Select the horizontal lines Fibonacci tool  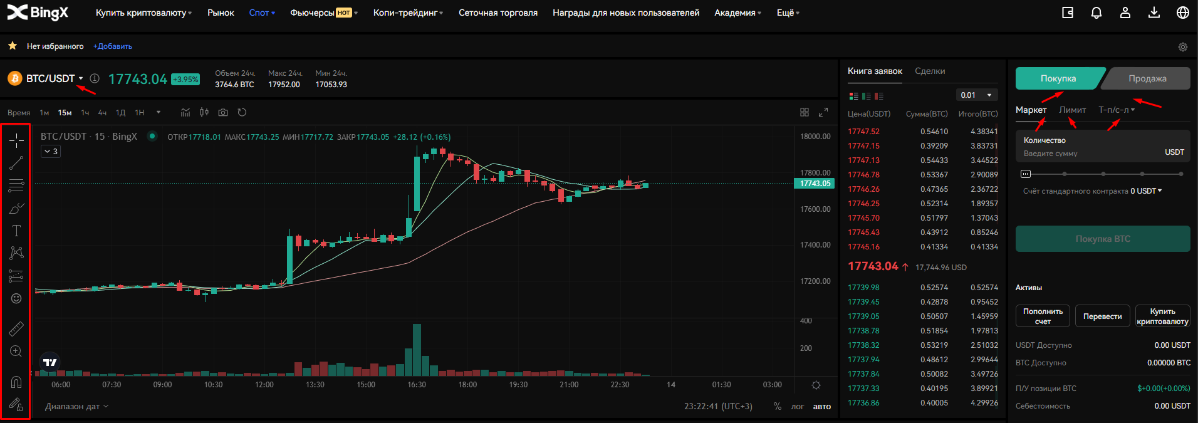pyautogui.click(x=16, y=185)
